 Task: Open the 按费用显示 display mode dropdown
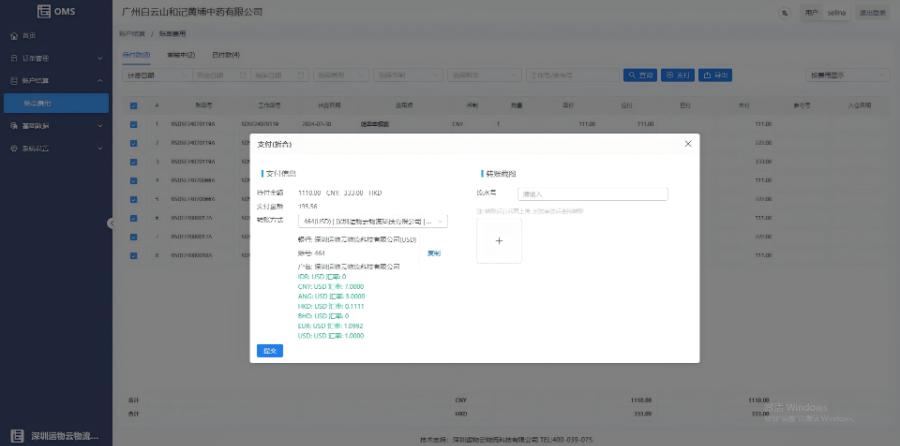coord(848,75)
